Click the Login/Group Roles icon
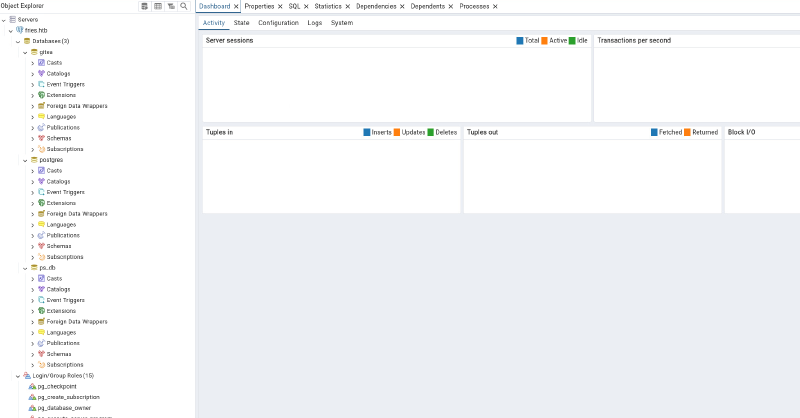The image size is (800, 418). pos(27,376)
